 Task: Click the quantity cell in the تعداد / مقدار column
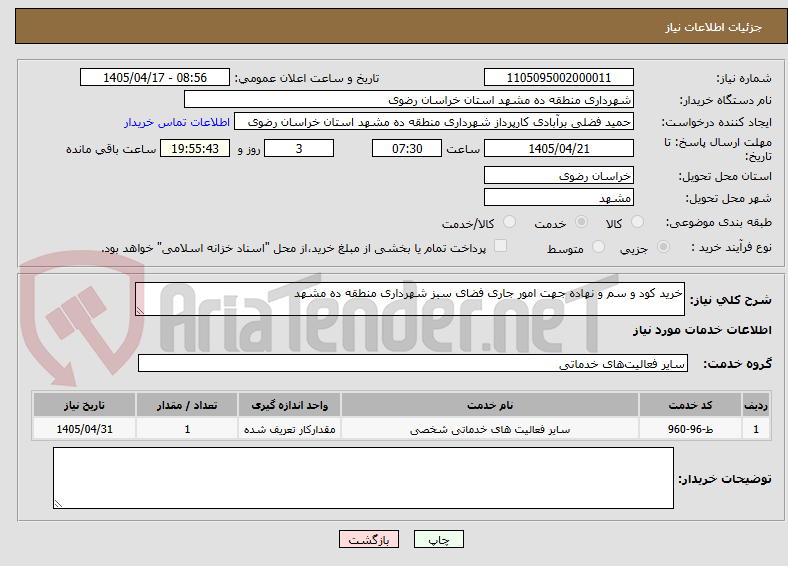pyautogui.click(x=187, y=429)
